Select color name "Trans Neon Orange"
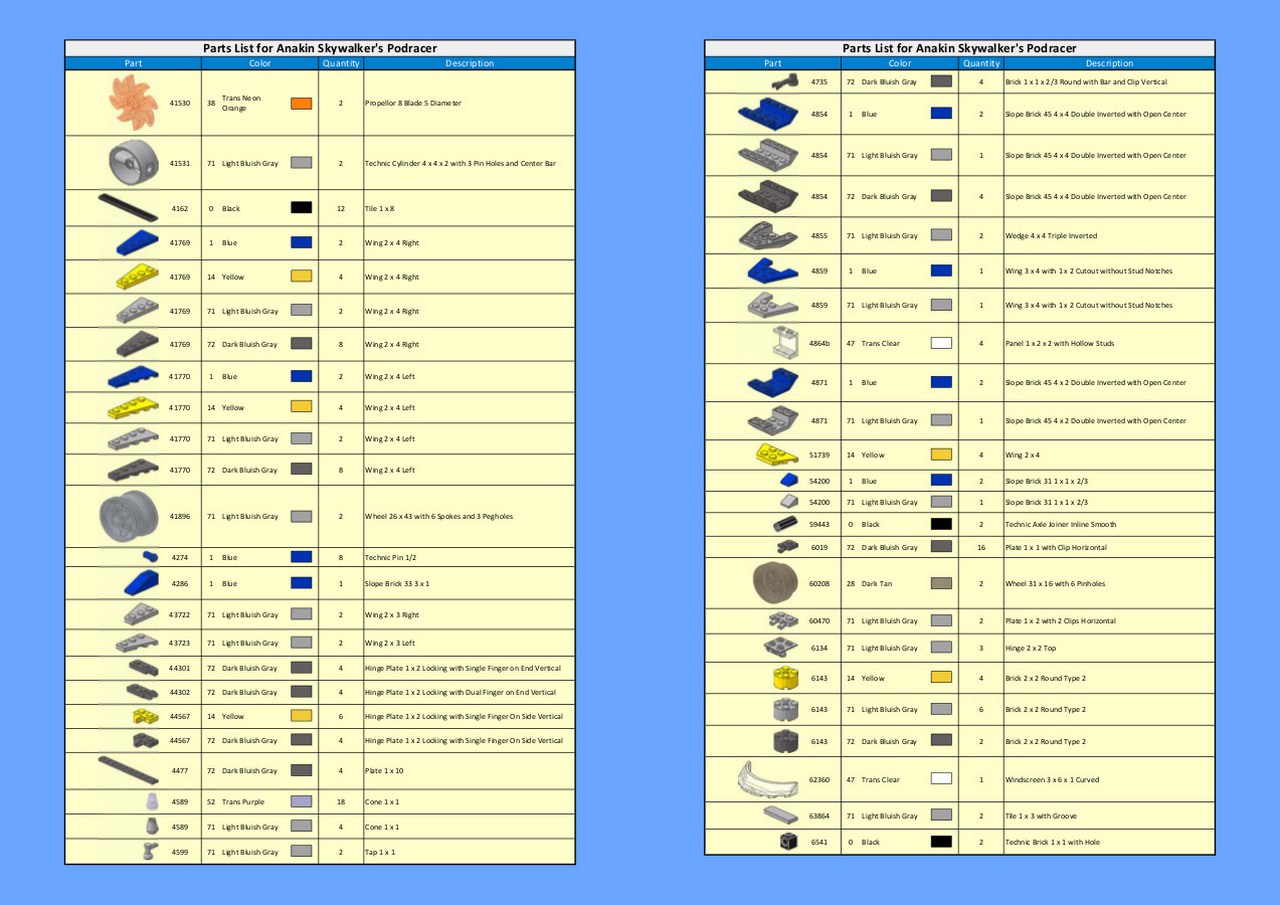 point(242,103)
